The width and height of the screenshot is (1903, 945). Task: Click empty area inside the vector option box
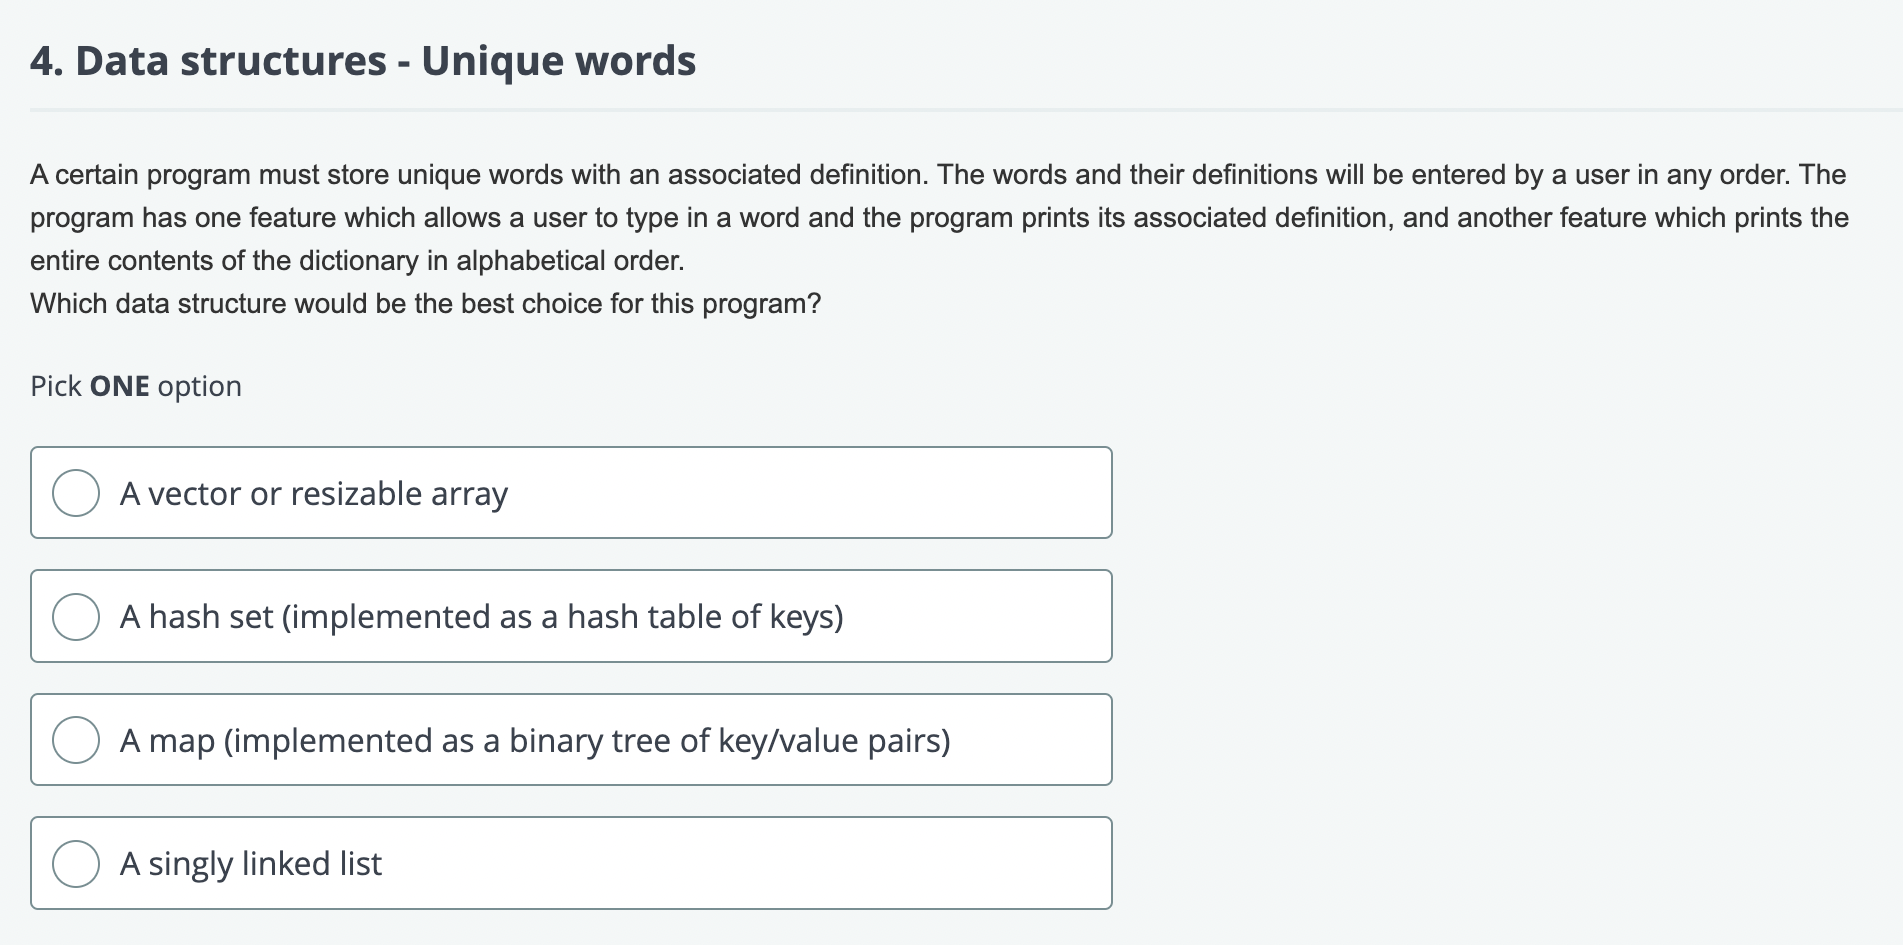(x=810, y=493)
